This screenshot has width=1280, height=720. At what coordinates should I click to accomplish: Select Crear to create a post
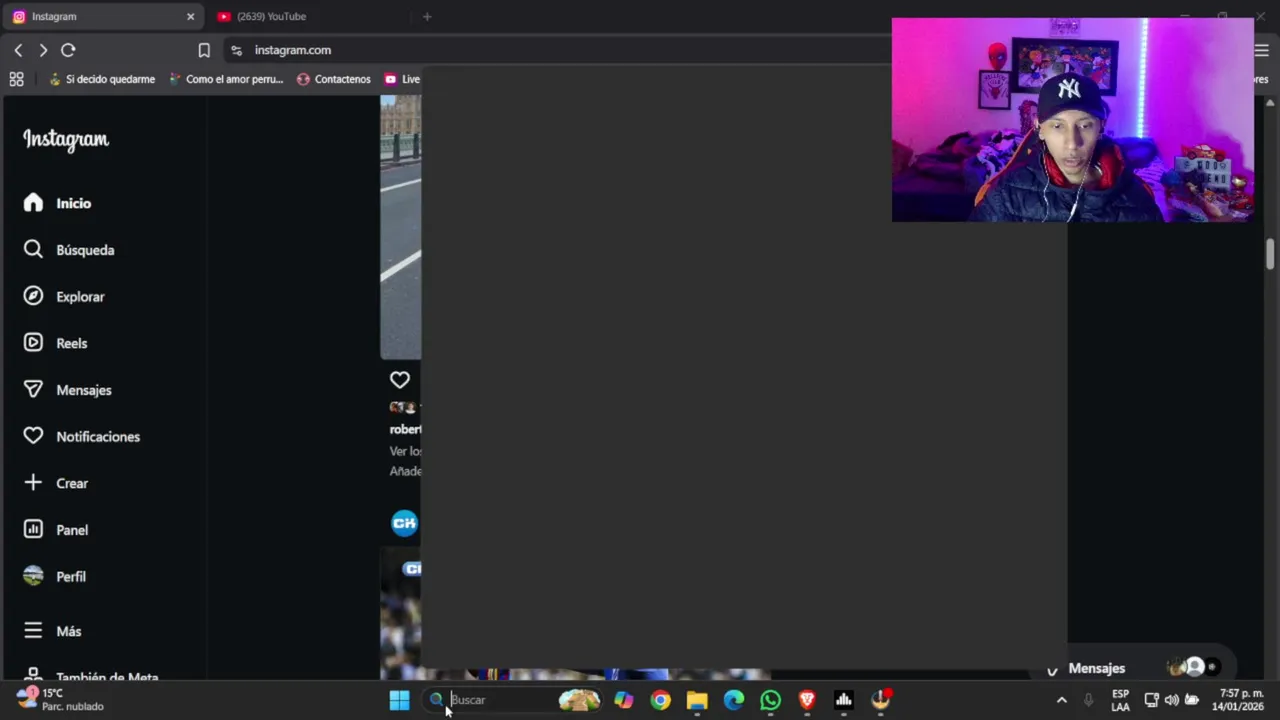coord(56,483)
